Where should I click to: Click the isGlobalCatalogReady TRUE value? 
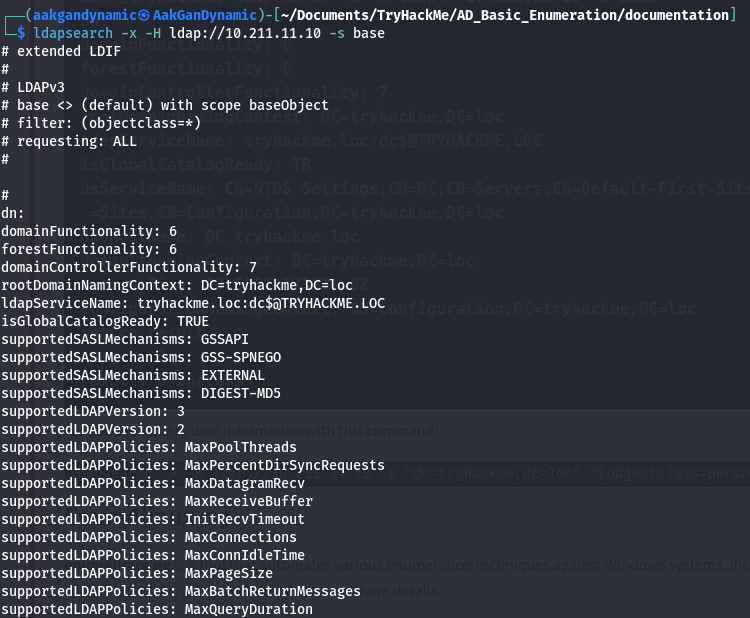(193, 321)
